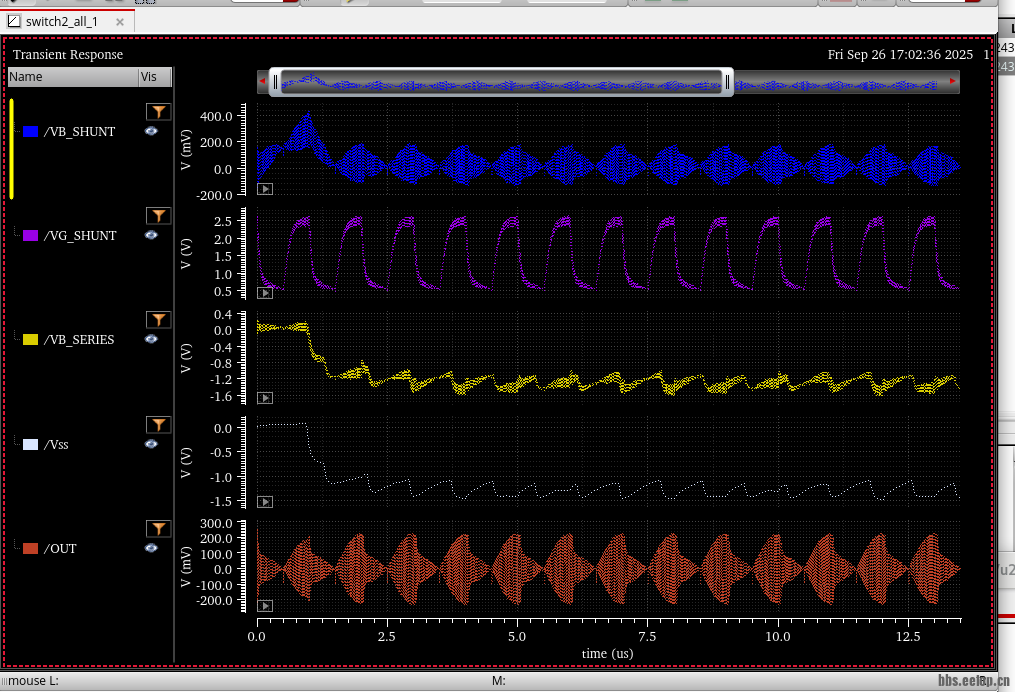Screen dimensions: 1015x692
Task: Close the switch2_all_1 tab
Action: click(120, 22)
